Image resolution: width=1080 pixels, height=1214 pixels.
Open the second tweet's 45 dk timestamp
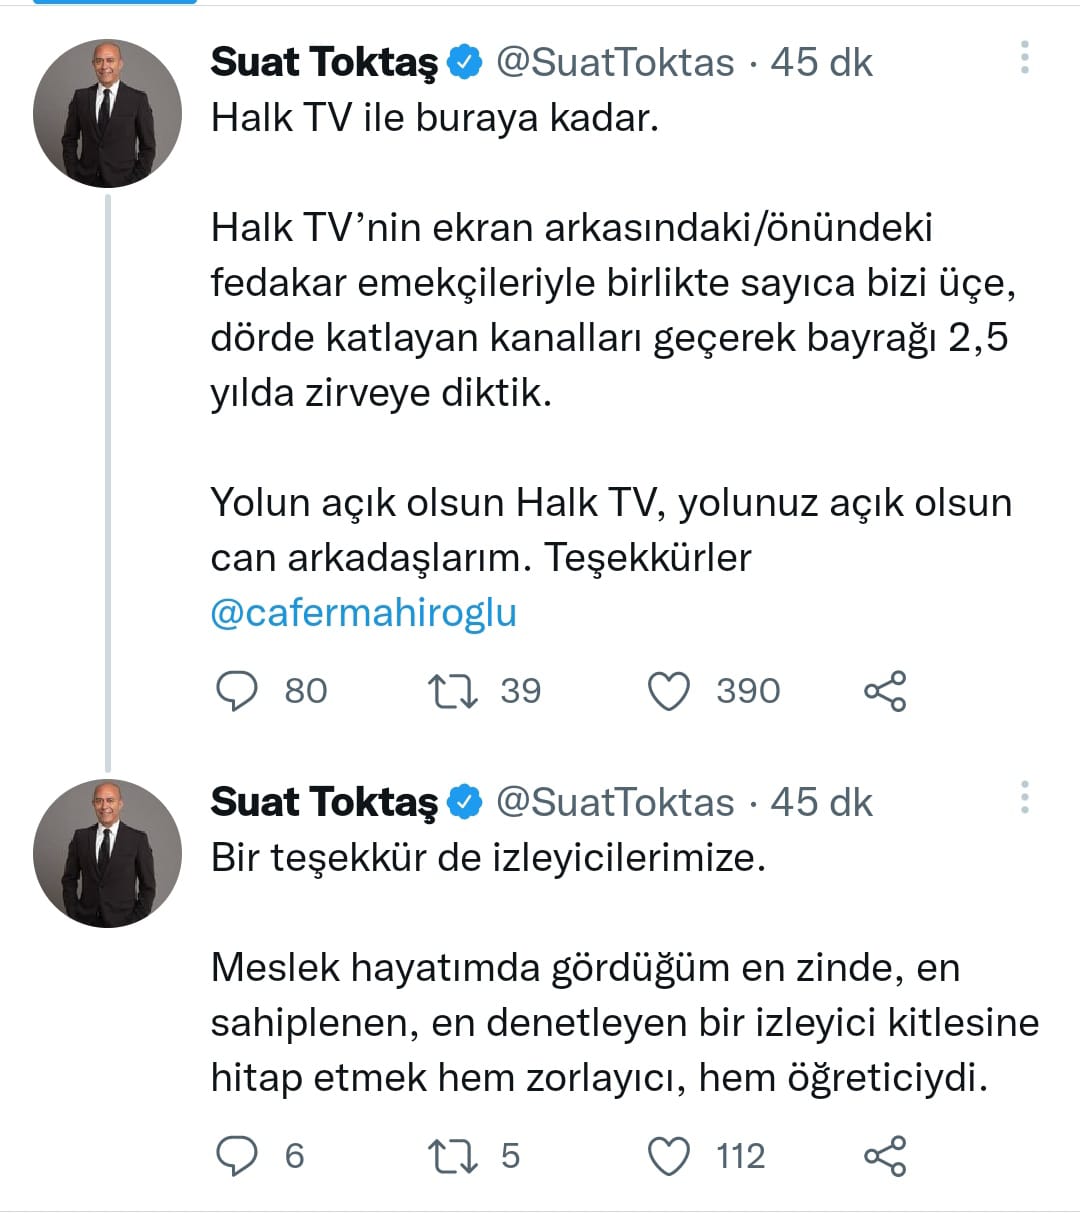tap(821, 802)
